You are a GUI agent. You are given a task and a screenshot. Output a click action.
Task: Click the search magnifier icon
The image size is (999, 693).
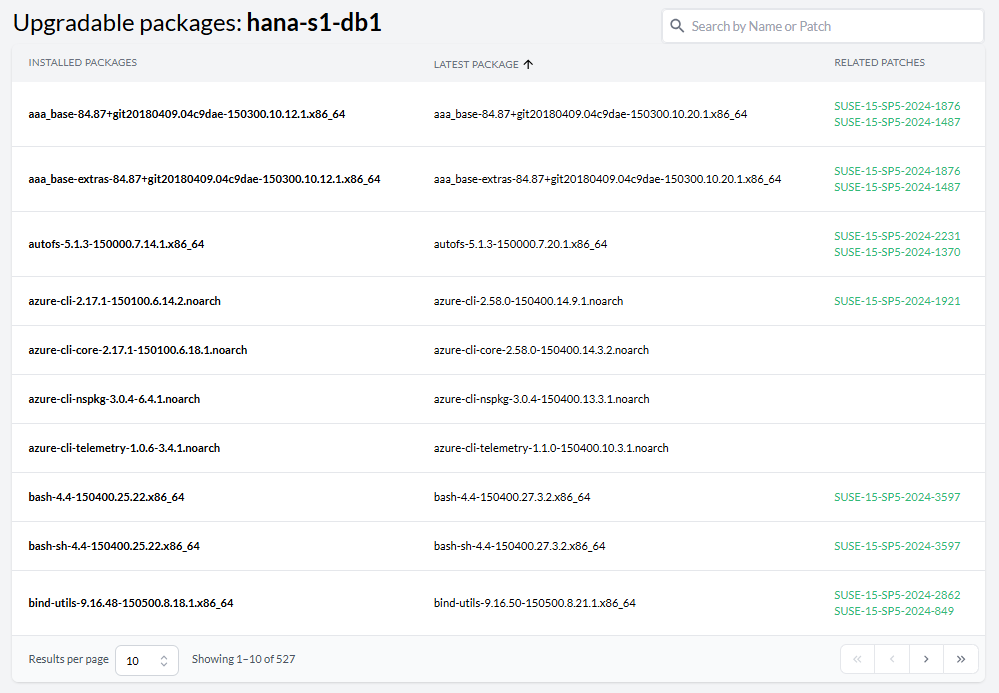pos(677,27)
